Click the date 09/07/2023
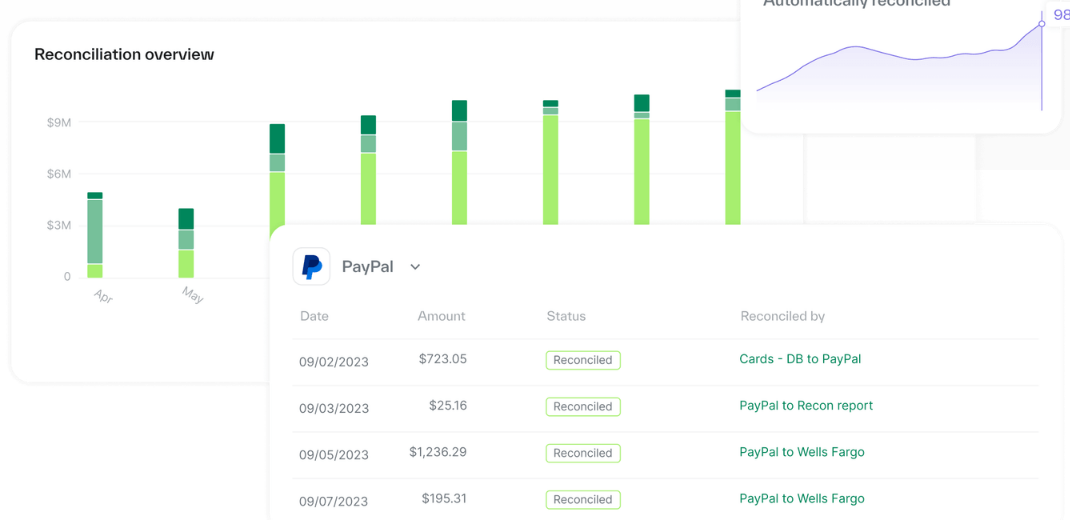The width and height of the screenshot is (1070, 520). 334,501
